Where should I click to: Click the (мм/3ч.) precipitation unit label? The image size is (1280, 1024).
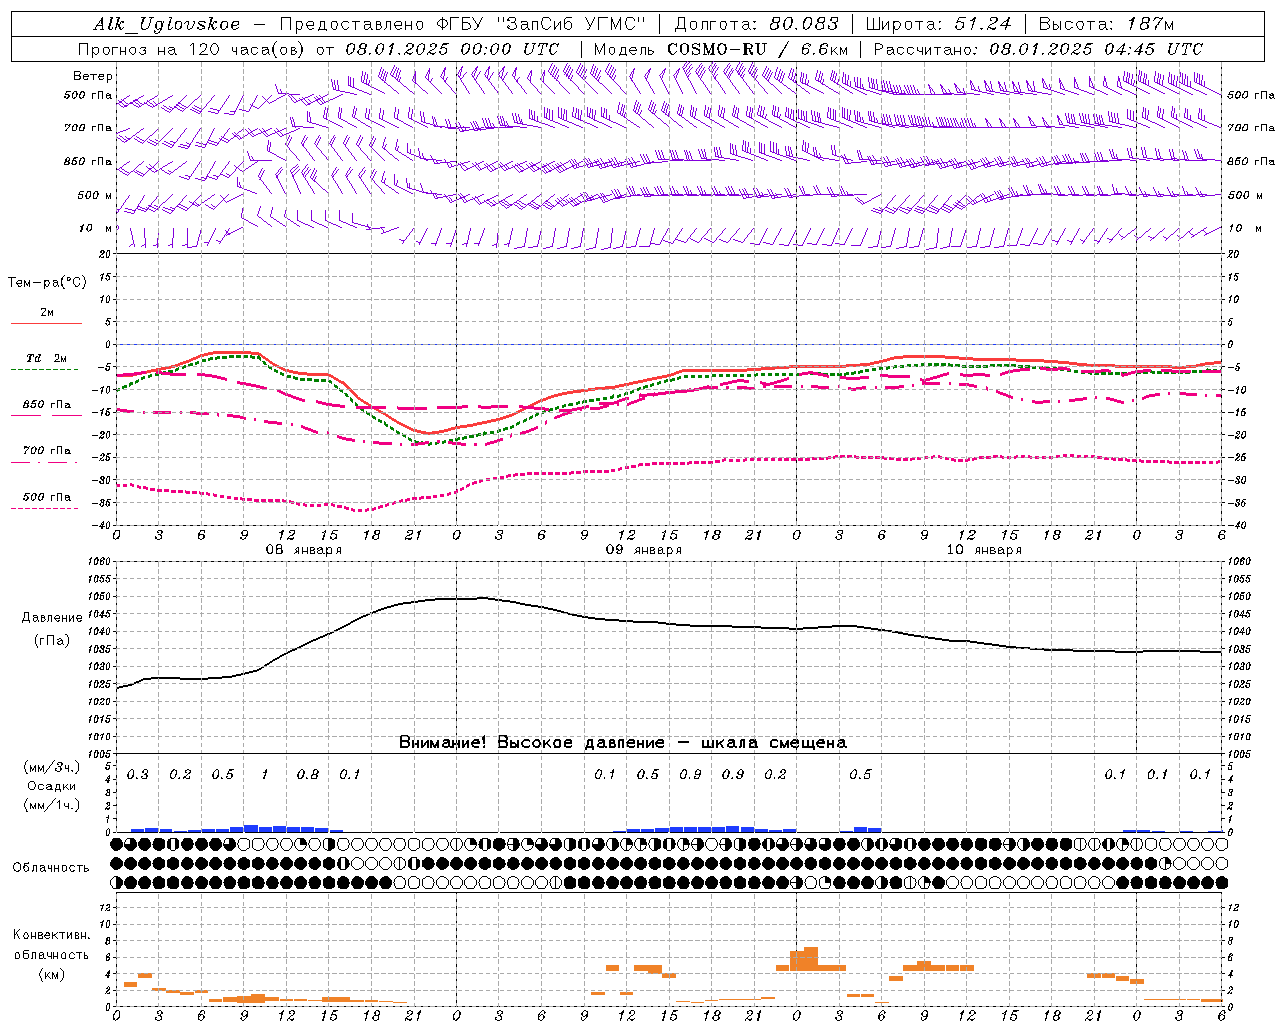tap(52, 768)
